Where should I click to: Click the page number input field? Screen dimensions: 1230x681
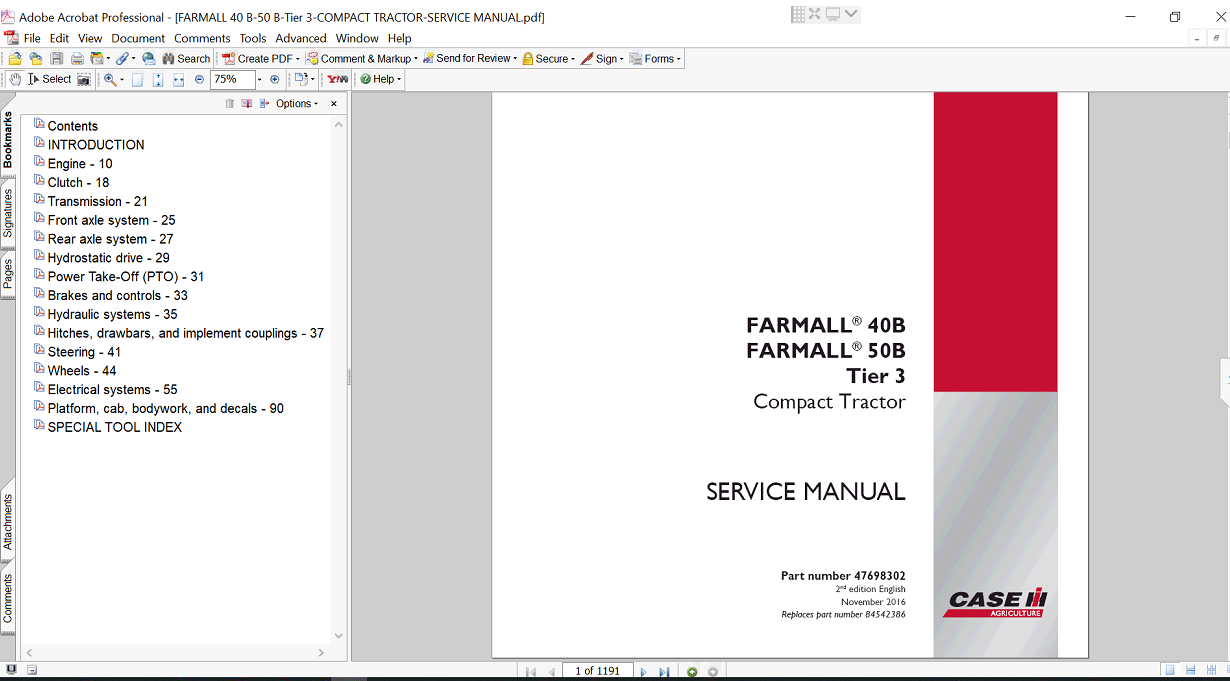point(598,671)
